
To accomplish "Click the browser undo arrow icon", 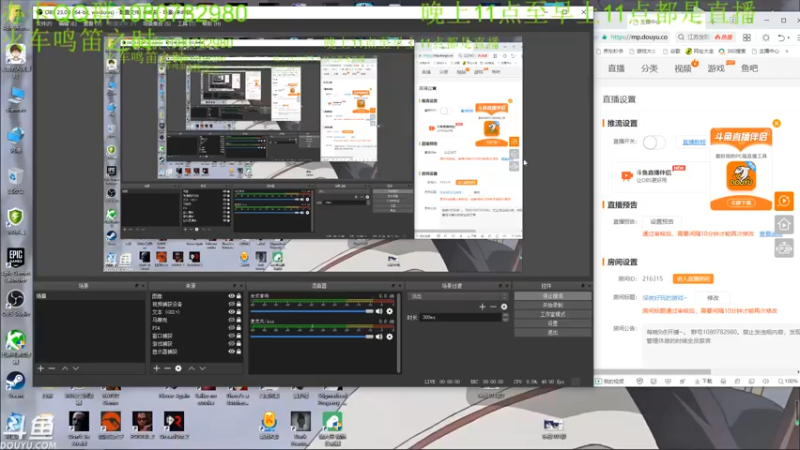I will [x=781, y=37].
